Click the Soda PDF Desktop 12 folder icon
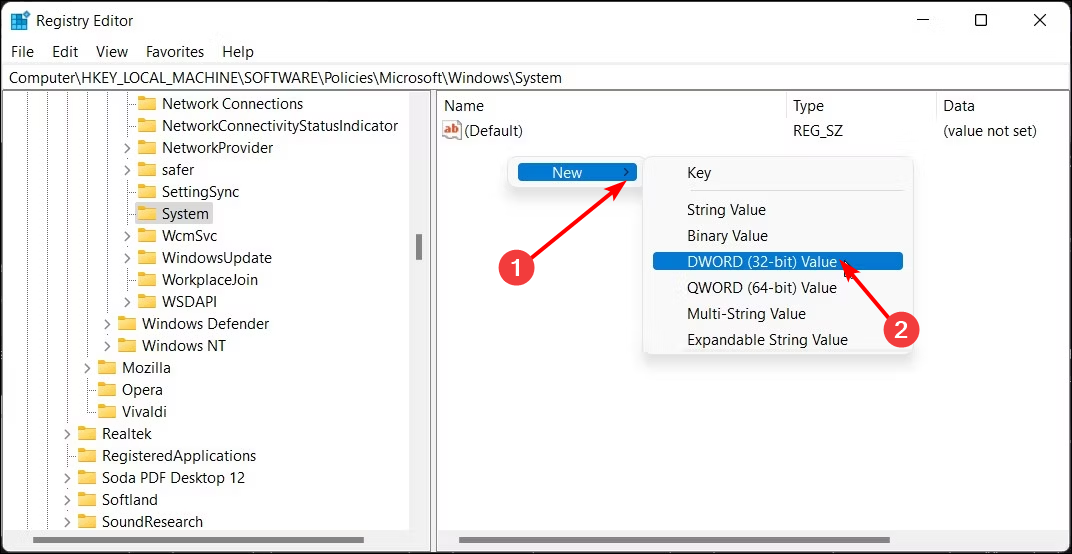 pos(87,477)
